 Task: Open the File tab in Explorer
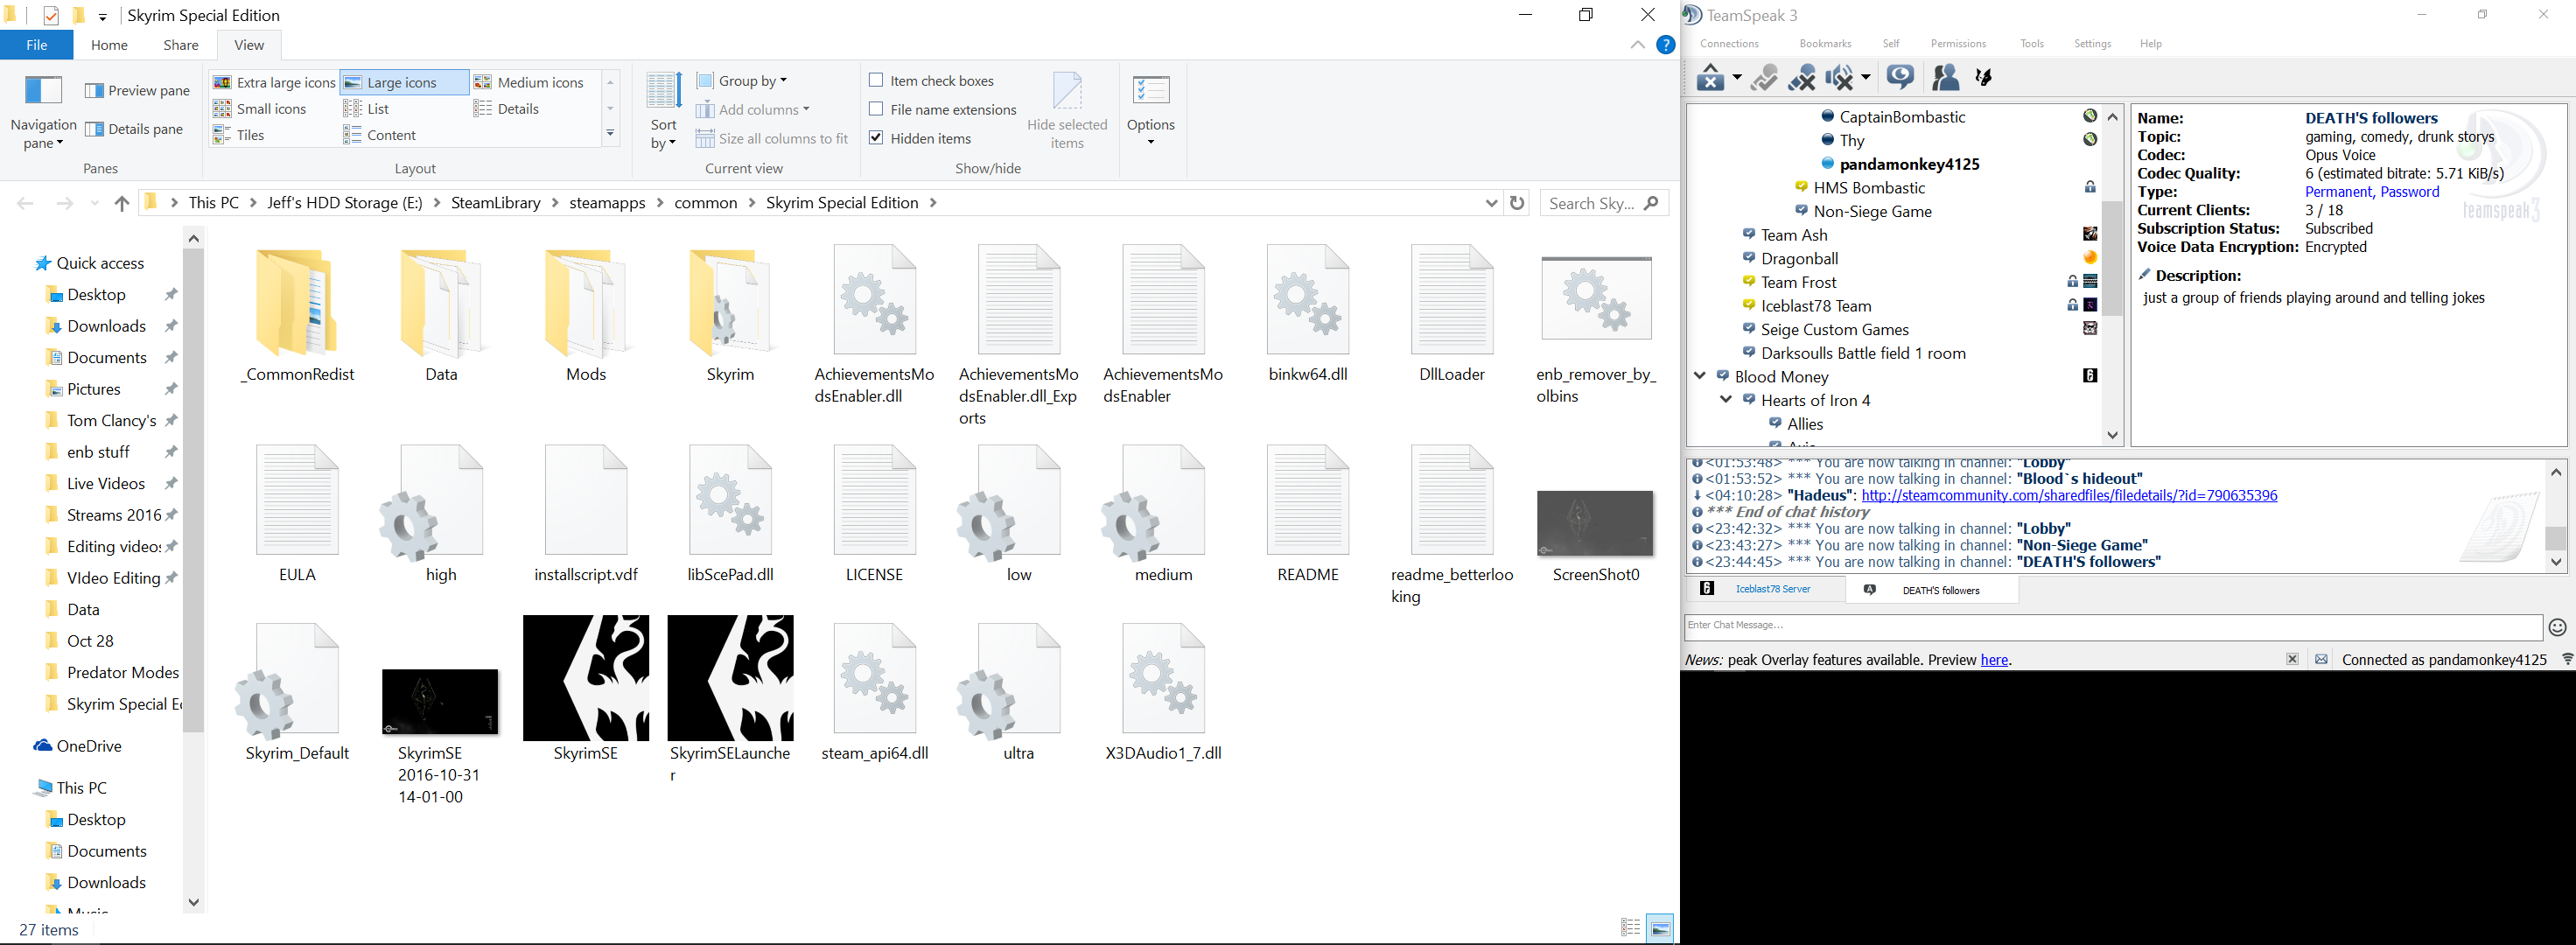[37, 45]
